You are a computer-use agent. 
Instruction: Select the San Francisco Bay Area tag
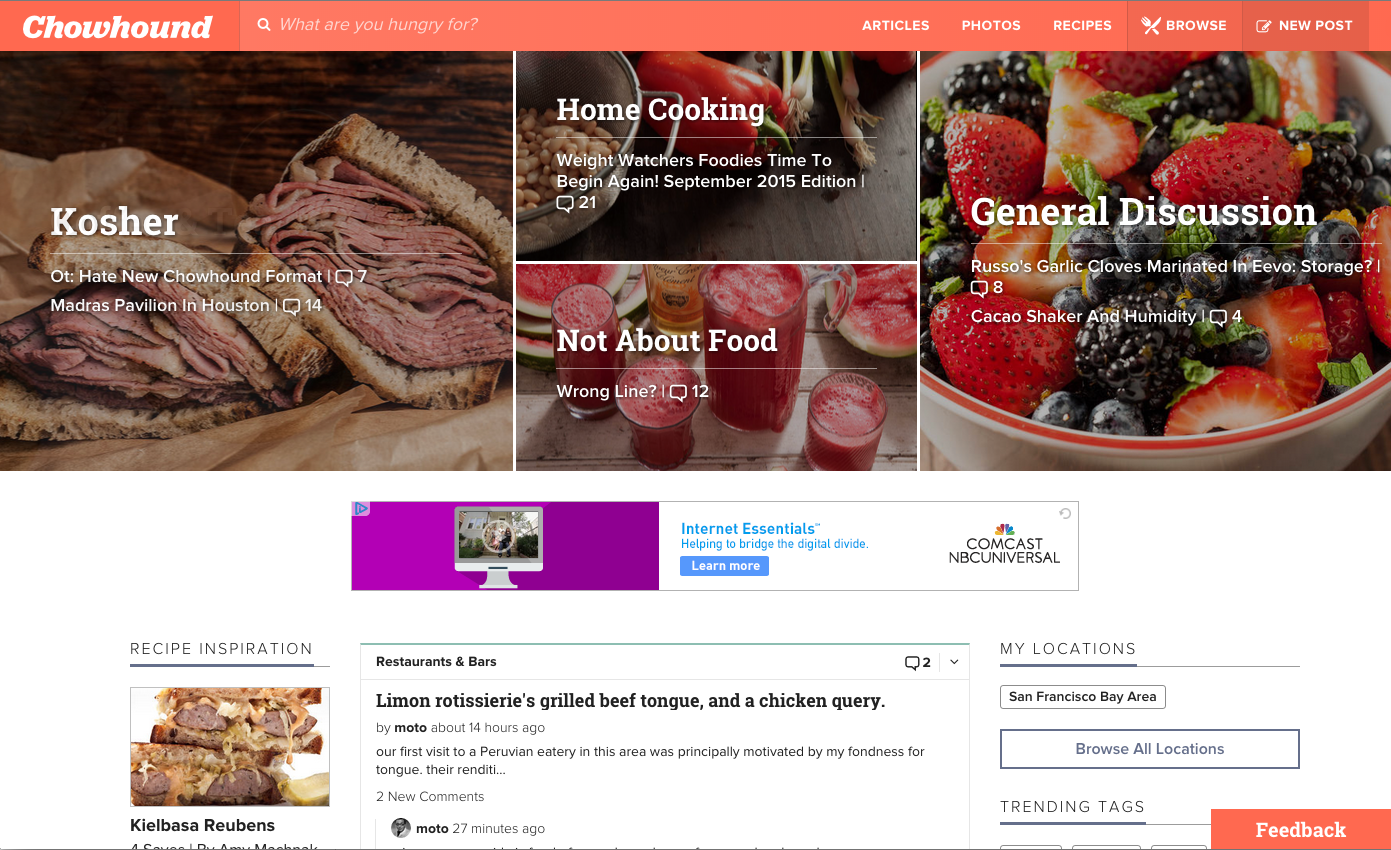point(1083,697)
